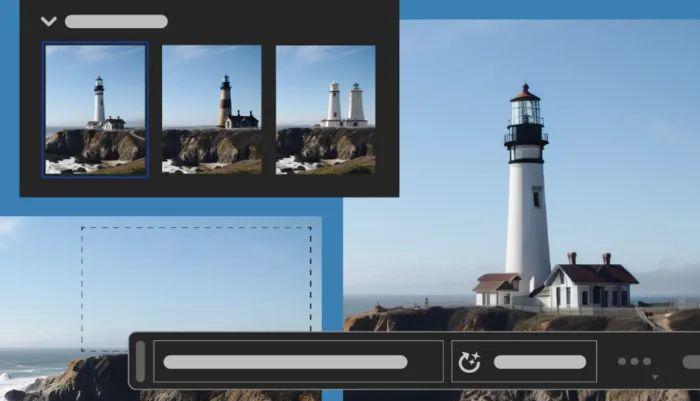Collapse the variations panel with the chevron
This screenshot has height=401, width=700.
pyautogui.click(x=49, y=21)
